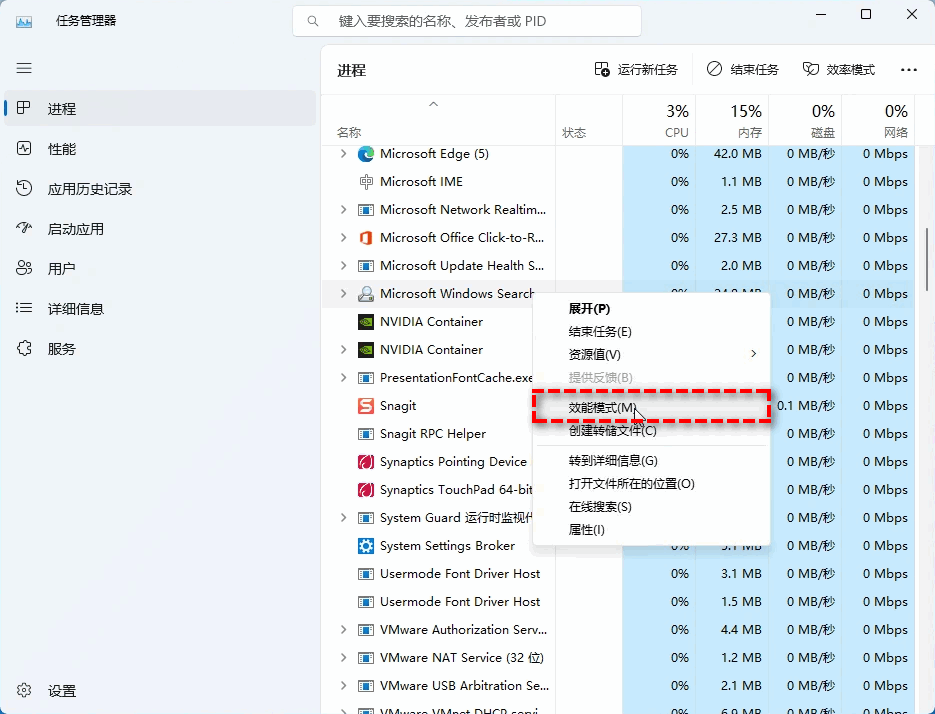This screenshot has width=935, height=714.
Task: Expand VMware Authorization Service row
Action: (x=343, y=629)
